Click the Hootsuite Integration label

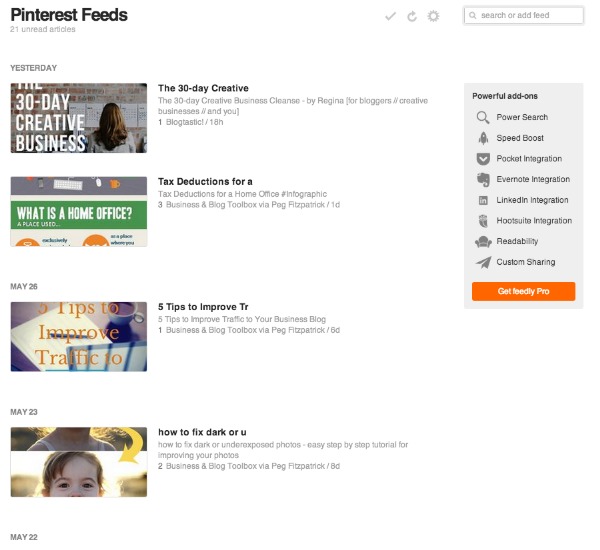coord(534,221)
